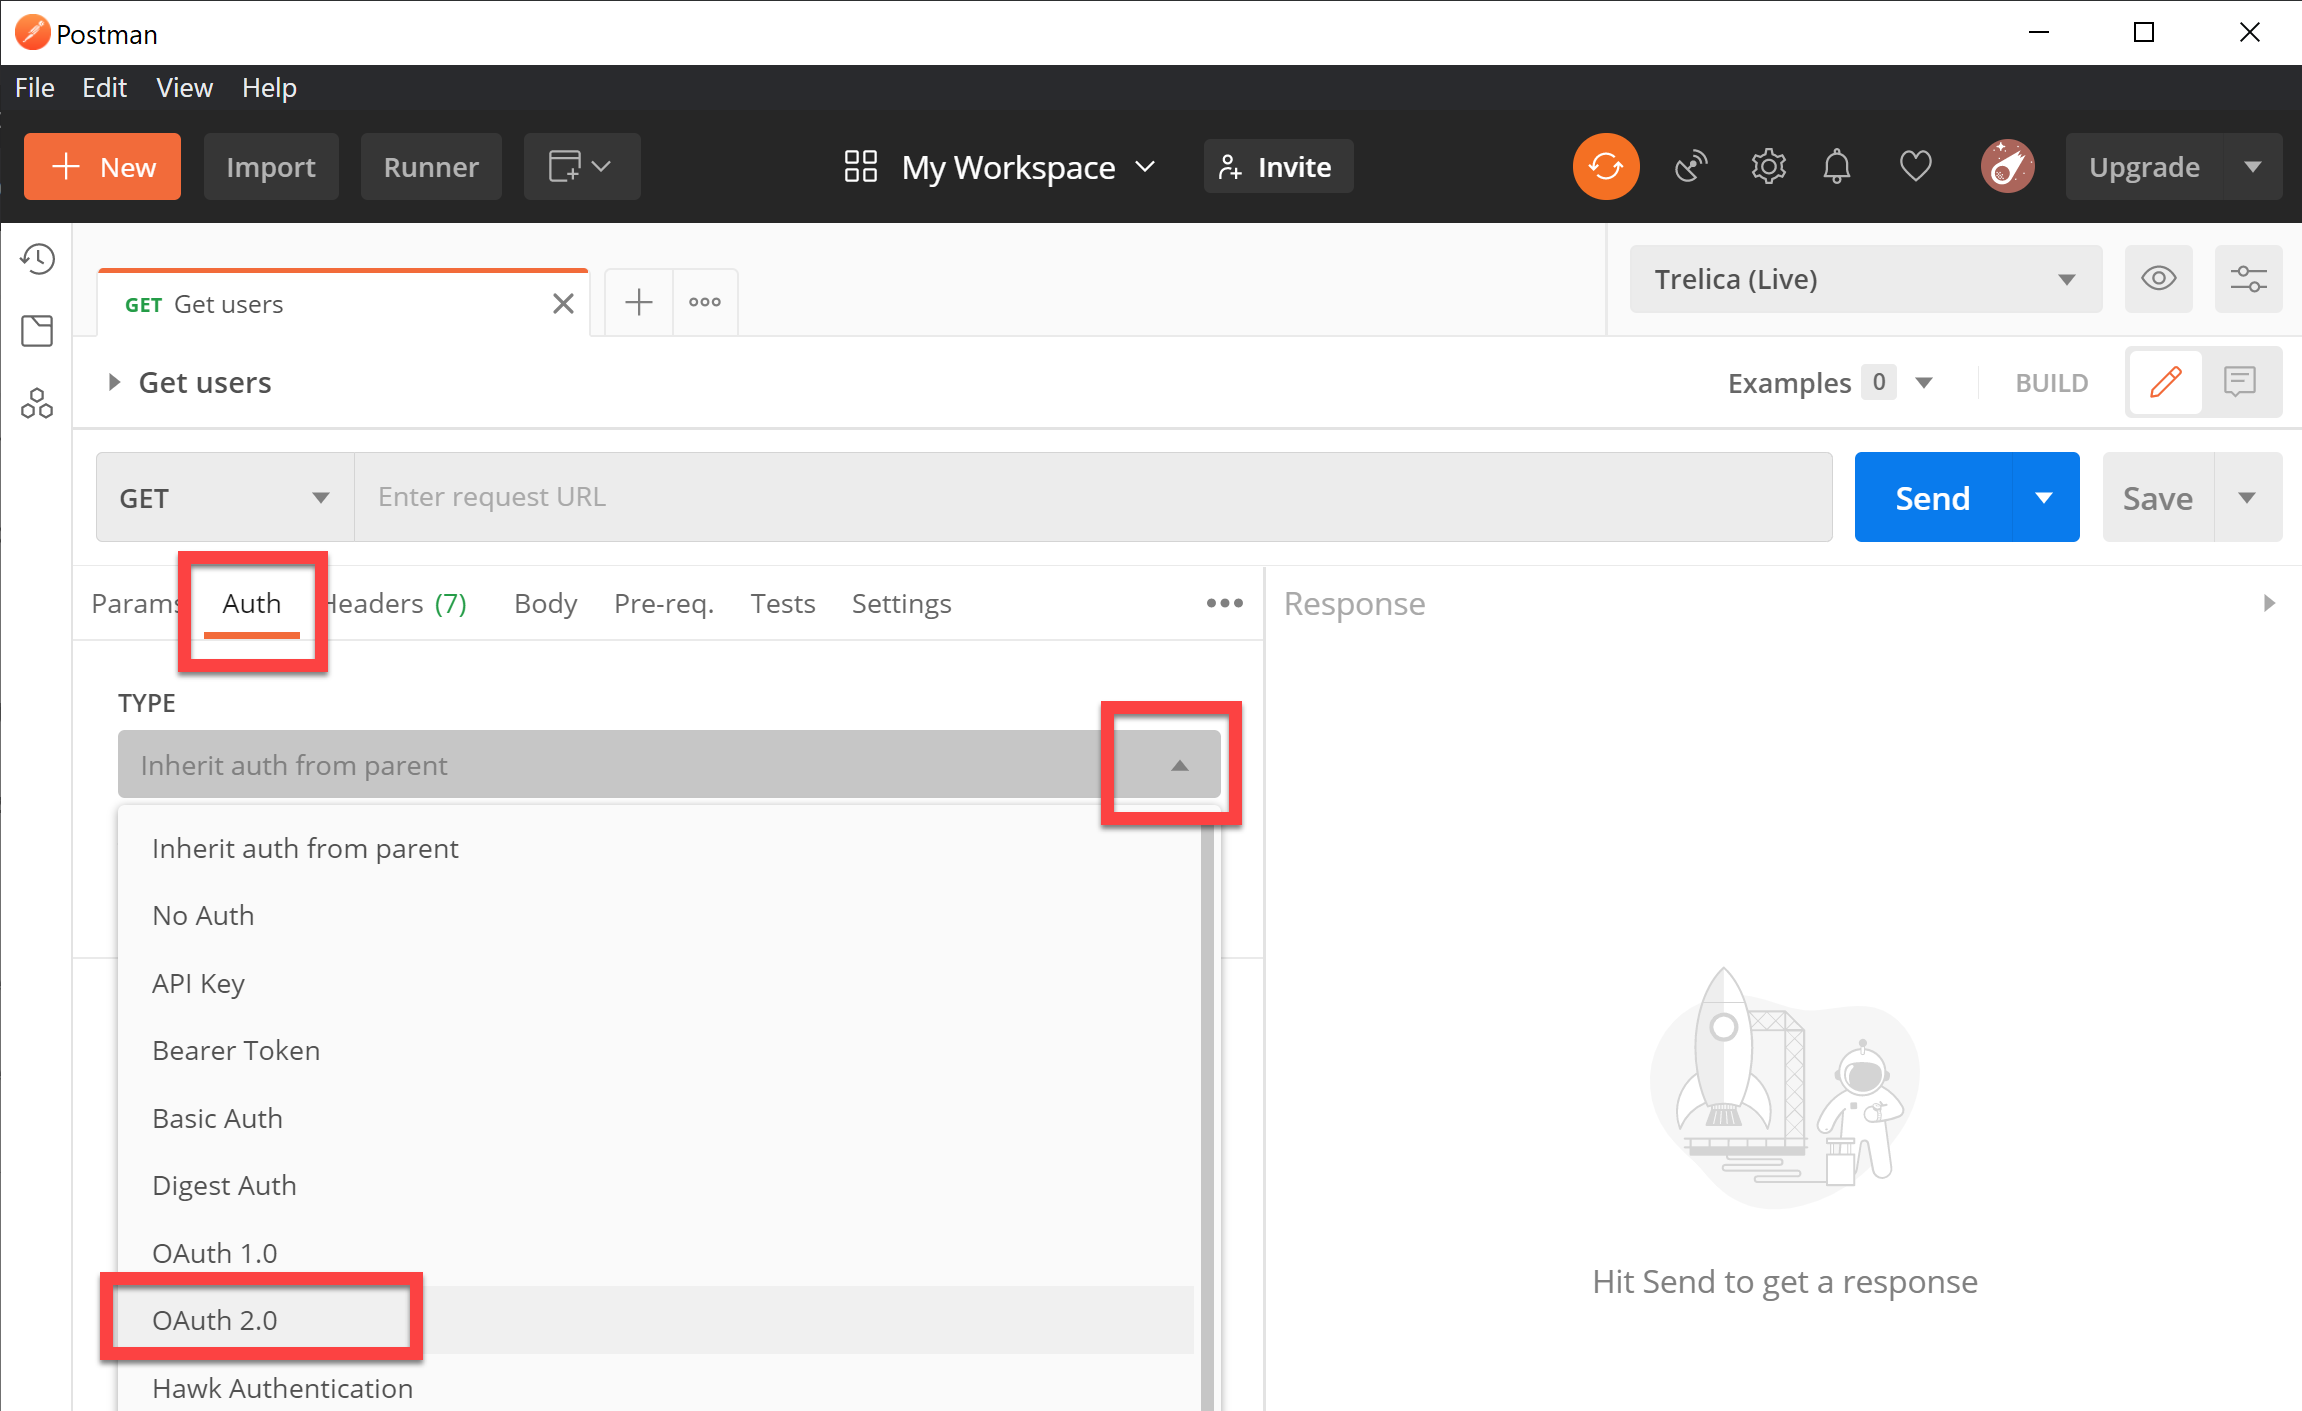
Task: Open the comments icon
Action: tap(2239, 381)
